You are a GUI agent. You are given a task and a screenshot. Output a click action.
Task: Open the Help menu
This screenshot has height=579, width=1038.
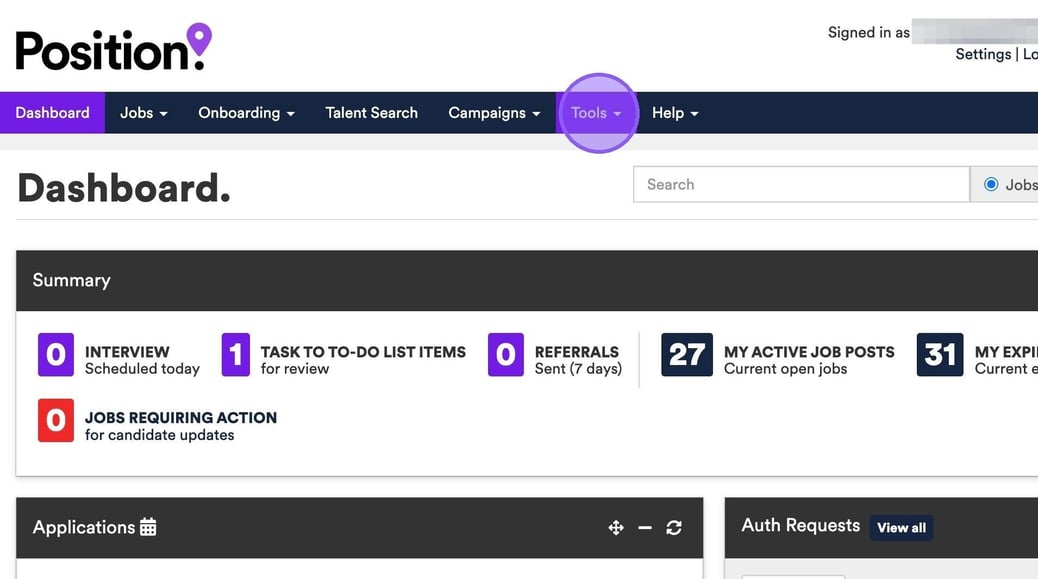pos(675,113)
